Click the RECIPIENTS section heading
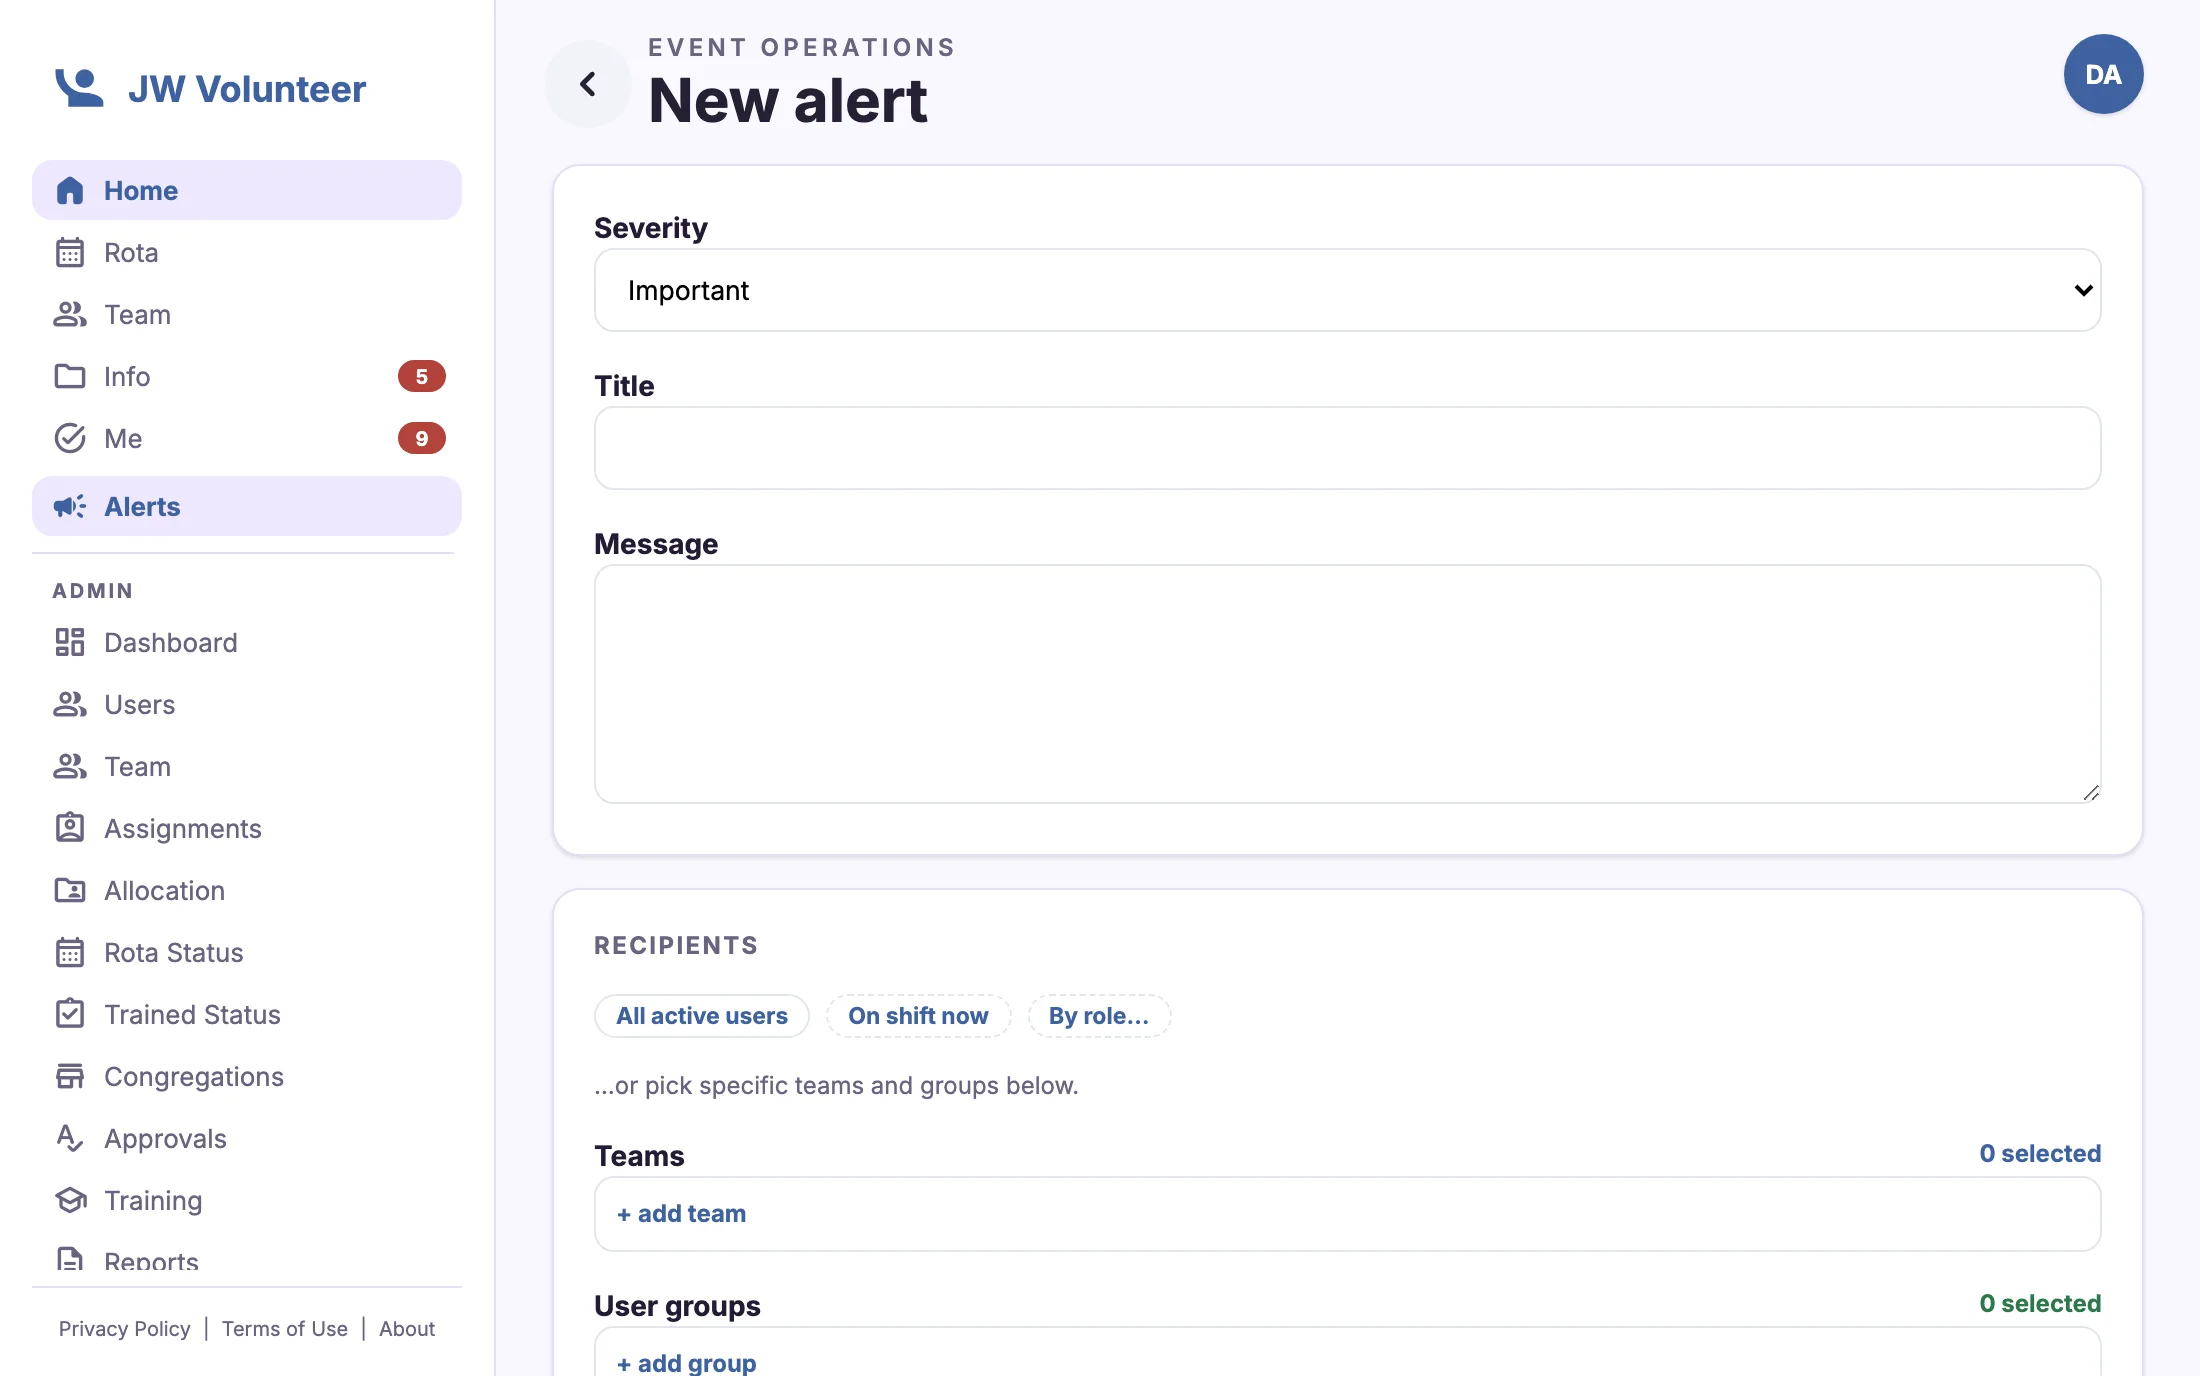The height and width of the screenshot is (1376, 2200). point(676,945)
